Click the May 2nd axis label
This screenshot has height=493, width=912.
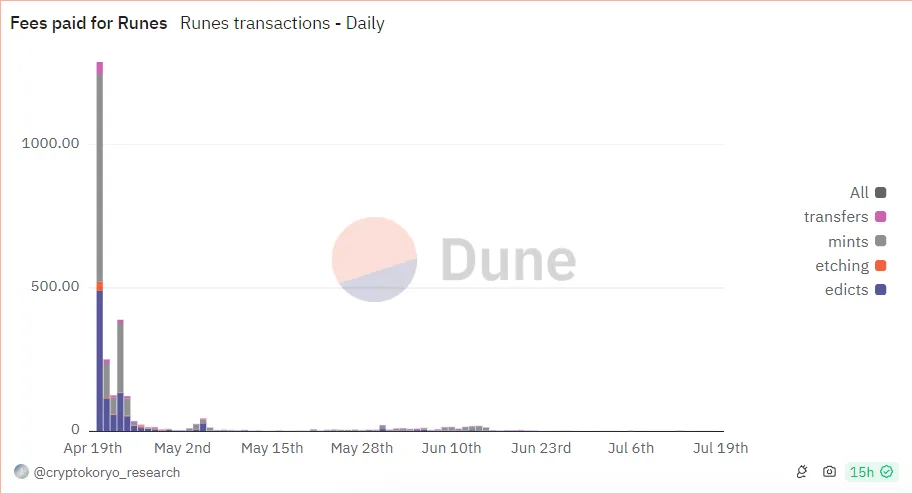[182, 448]
